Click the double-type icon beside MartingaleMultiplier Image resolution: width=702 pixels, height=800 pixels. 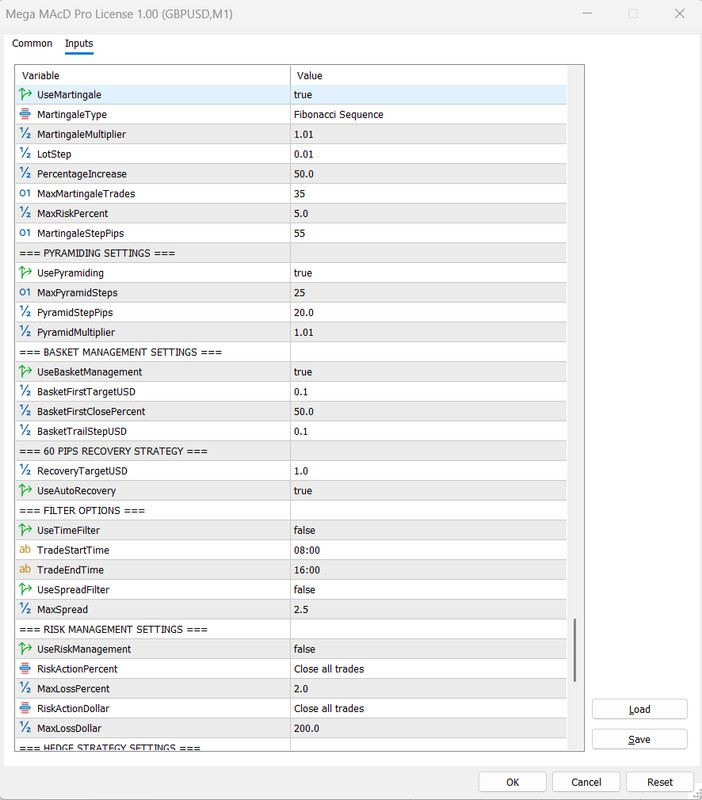click(25, 134)
